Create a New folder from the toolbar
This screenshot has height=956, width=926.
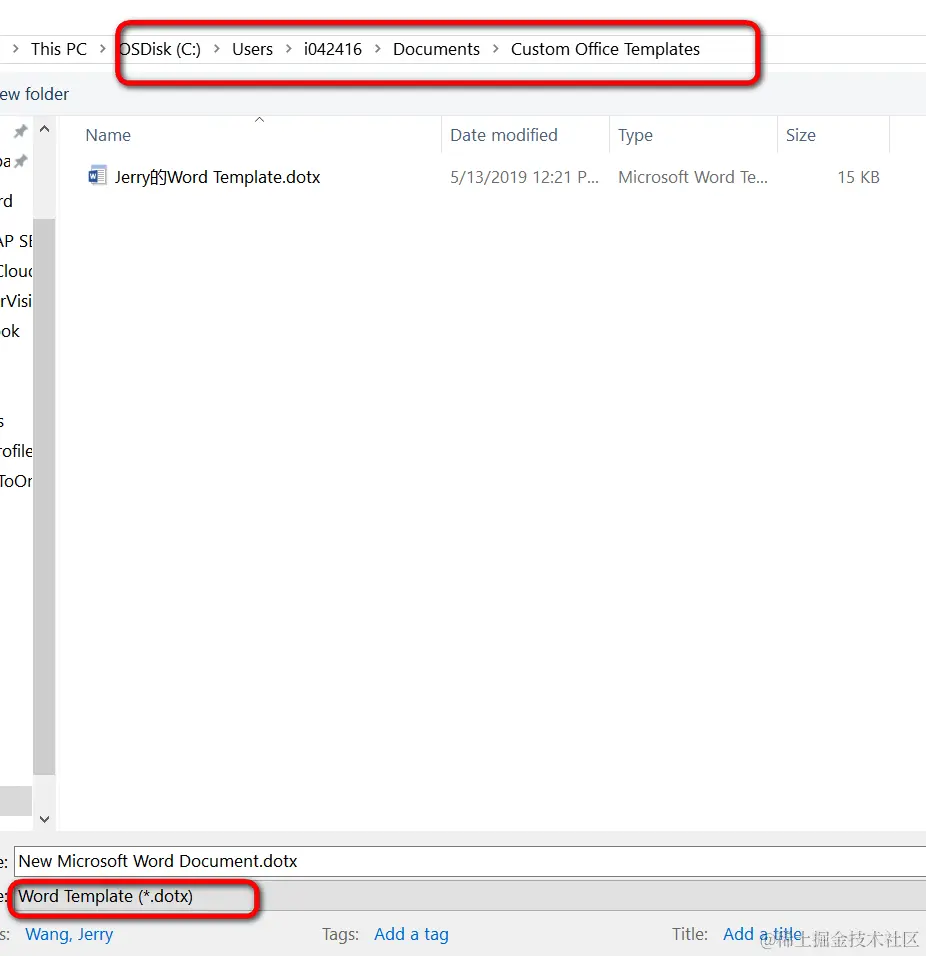point(34,94)
